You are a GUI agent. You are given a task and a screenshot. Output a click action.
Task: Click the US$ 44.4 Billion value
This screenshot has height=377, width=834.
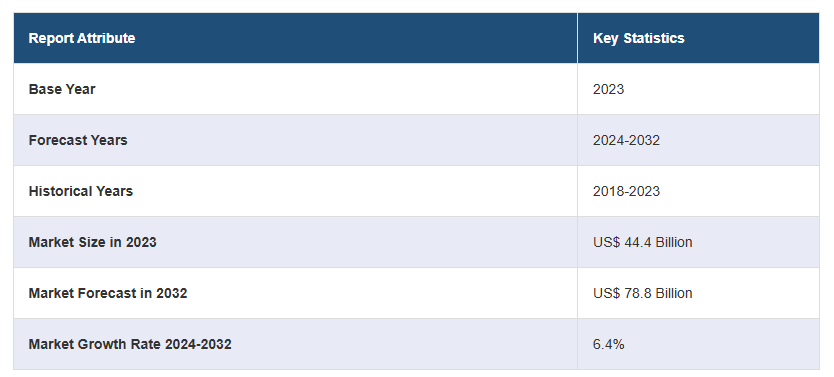coord(643,242)
